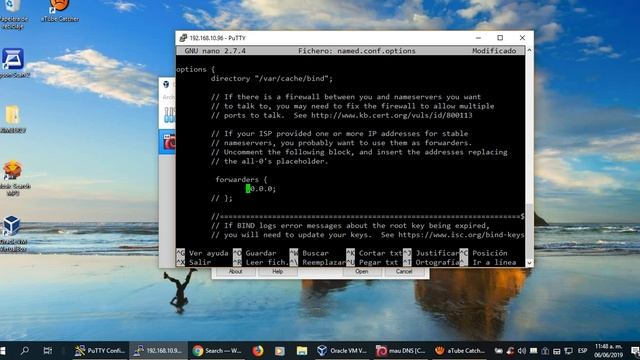Open Papelera de reciclaje desktop icon
The width and height of the screenshot is (640, 360).
coord(13,14)
